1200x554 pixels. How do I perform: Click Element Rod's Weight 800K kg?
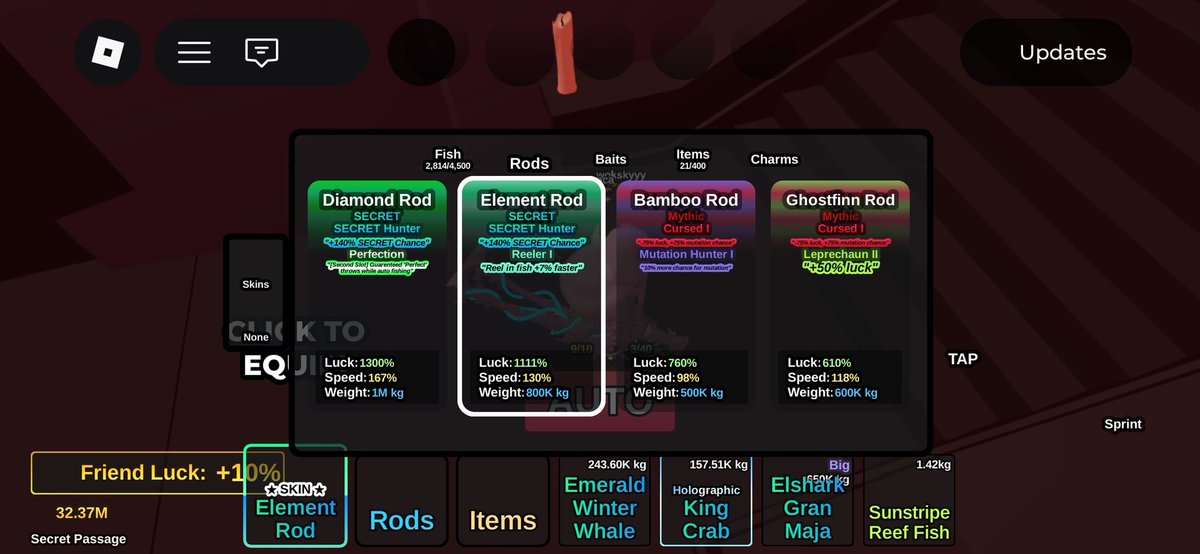tap(524, 393)
